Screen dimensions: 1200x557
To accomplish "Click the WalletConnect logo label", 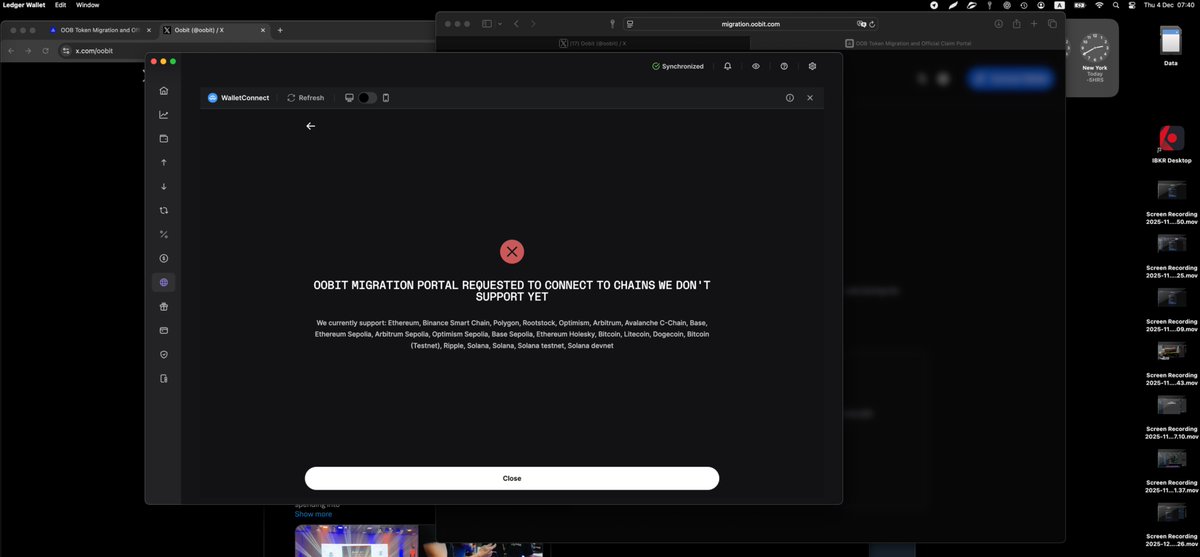I will point(239,98).
